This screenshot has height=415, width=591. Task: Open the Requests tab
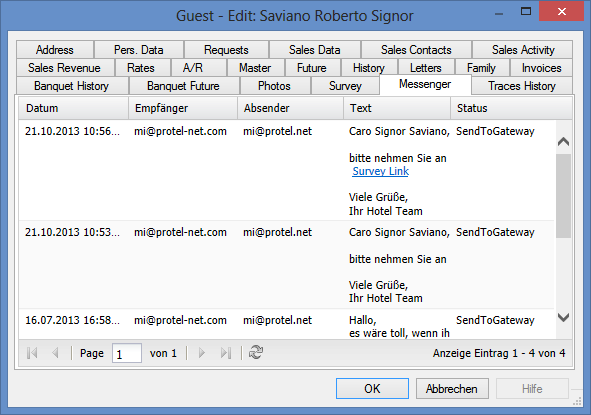coord(226,50)
